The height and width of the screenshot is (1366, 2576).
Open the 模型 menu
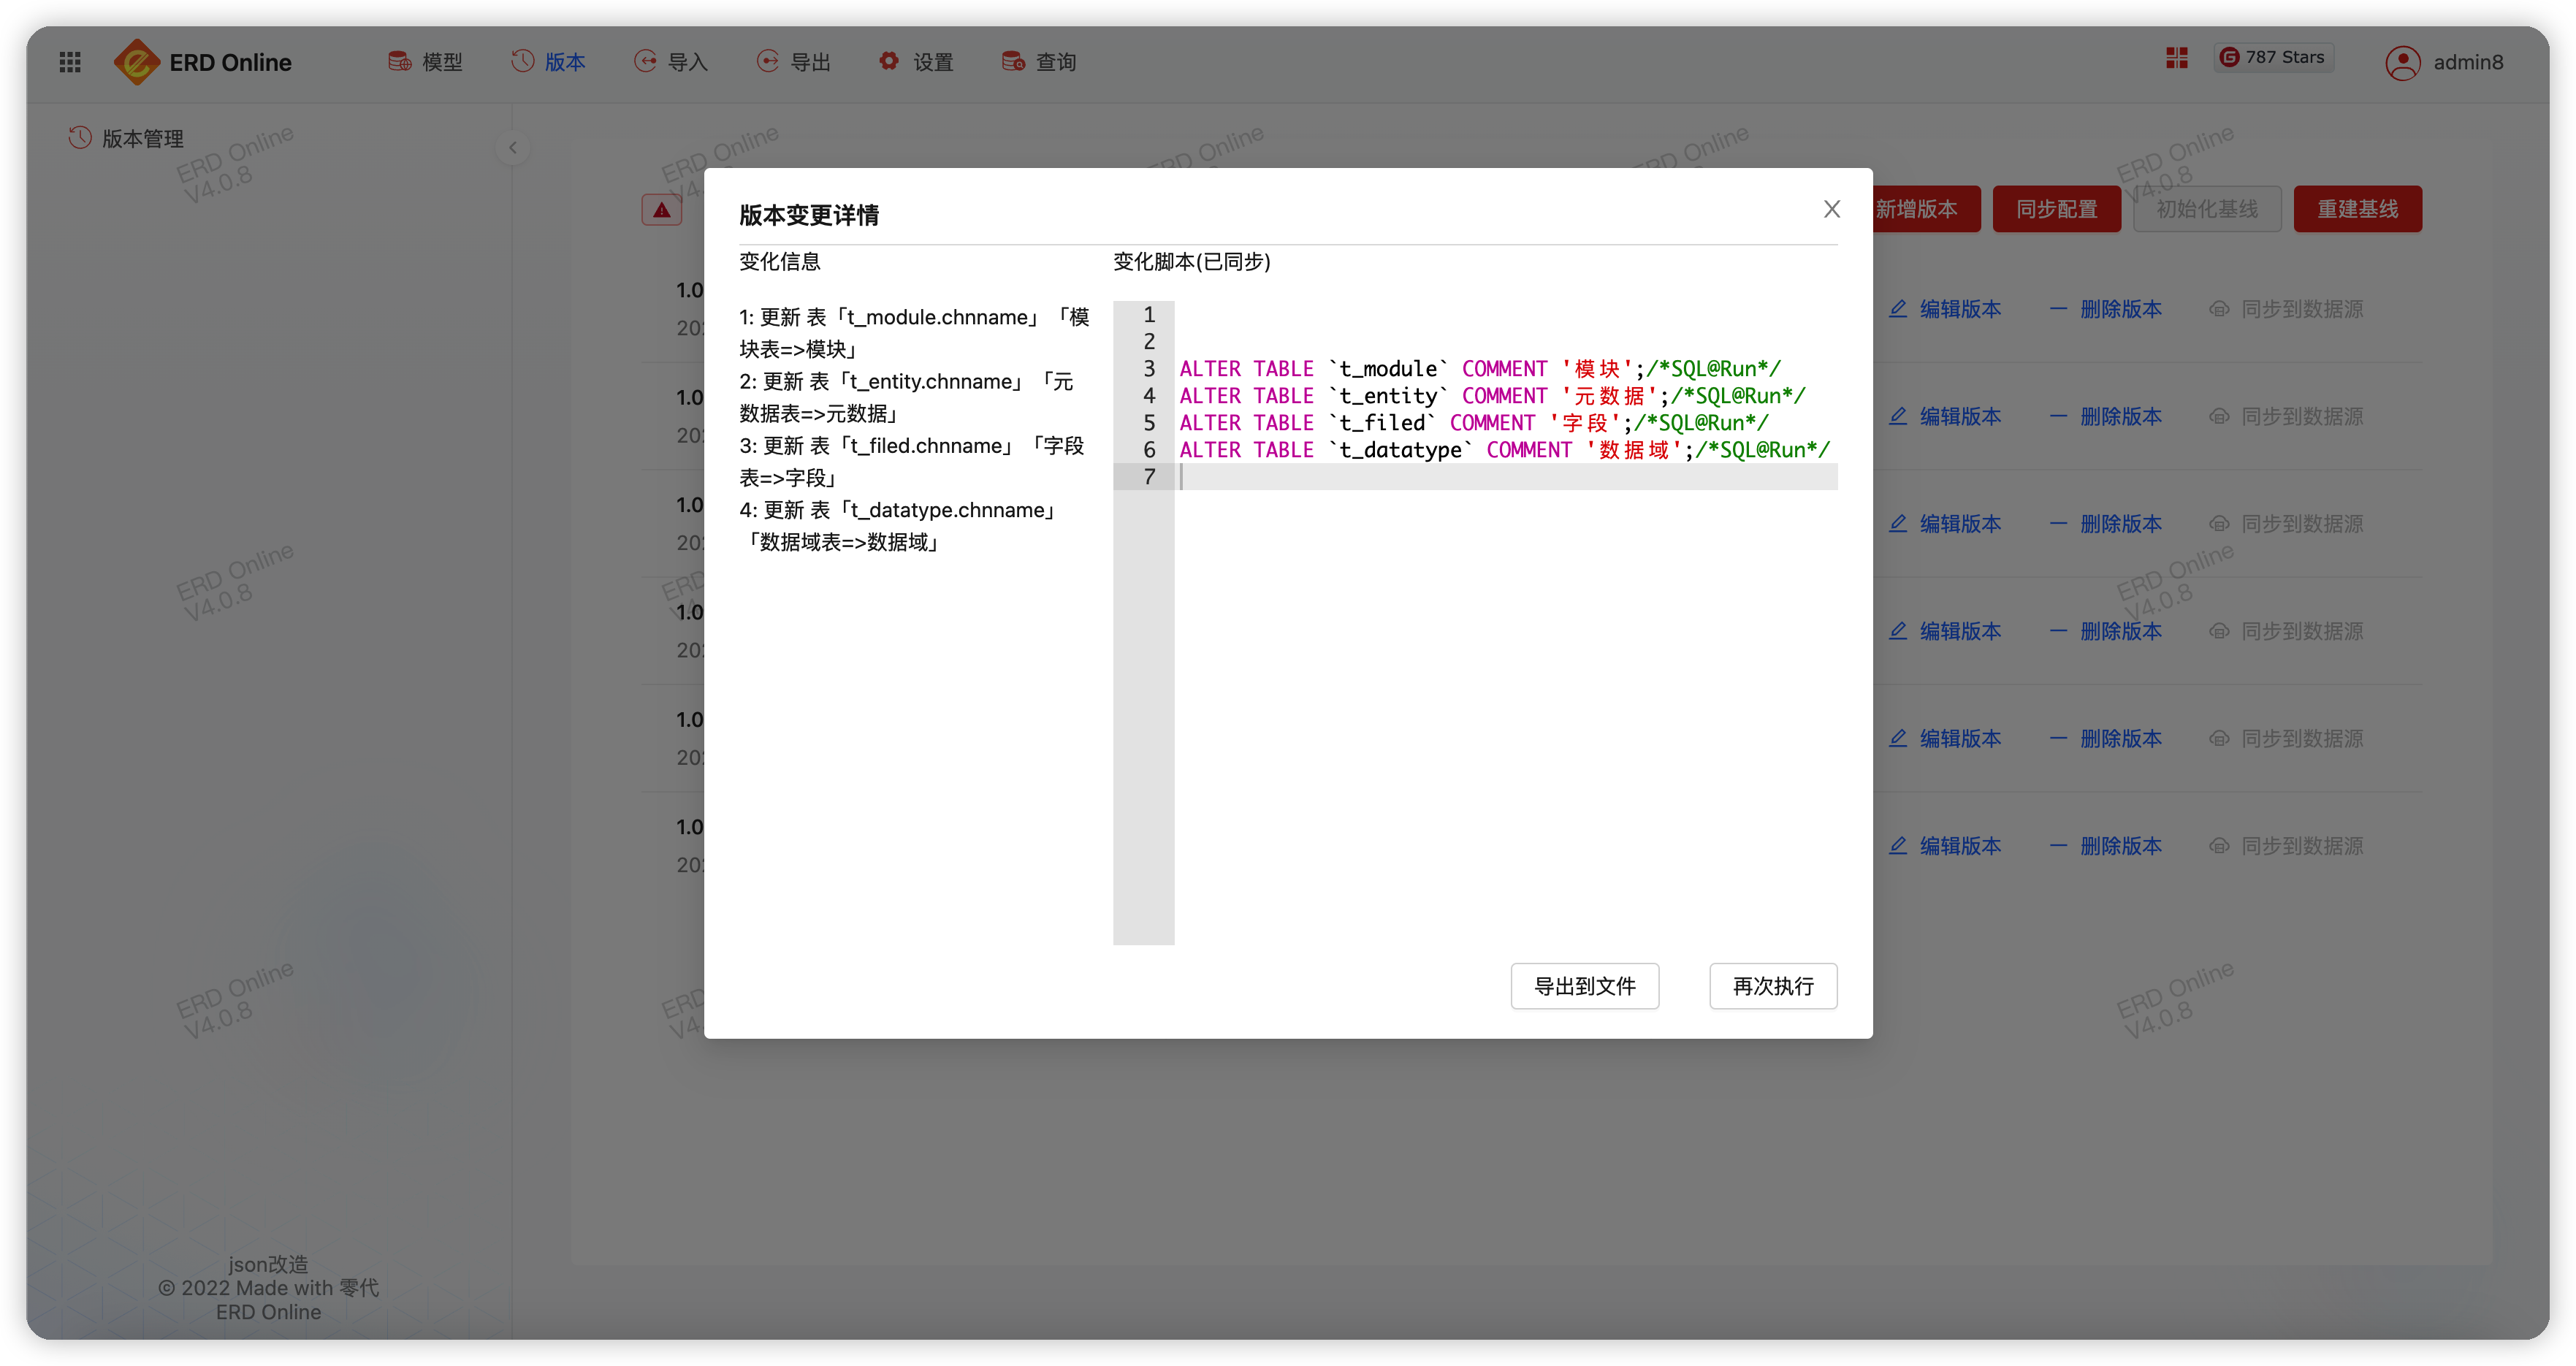pyautogui.click(x=425, y=62)
